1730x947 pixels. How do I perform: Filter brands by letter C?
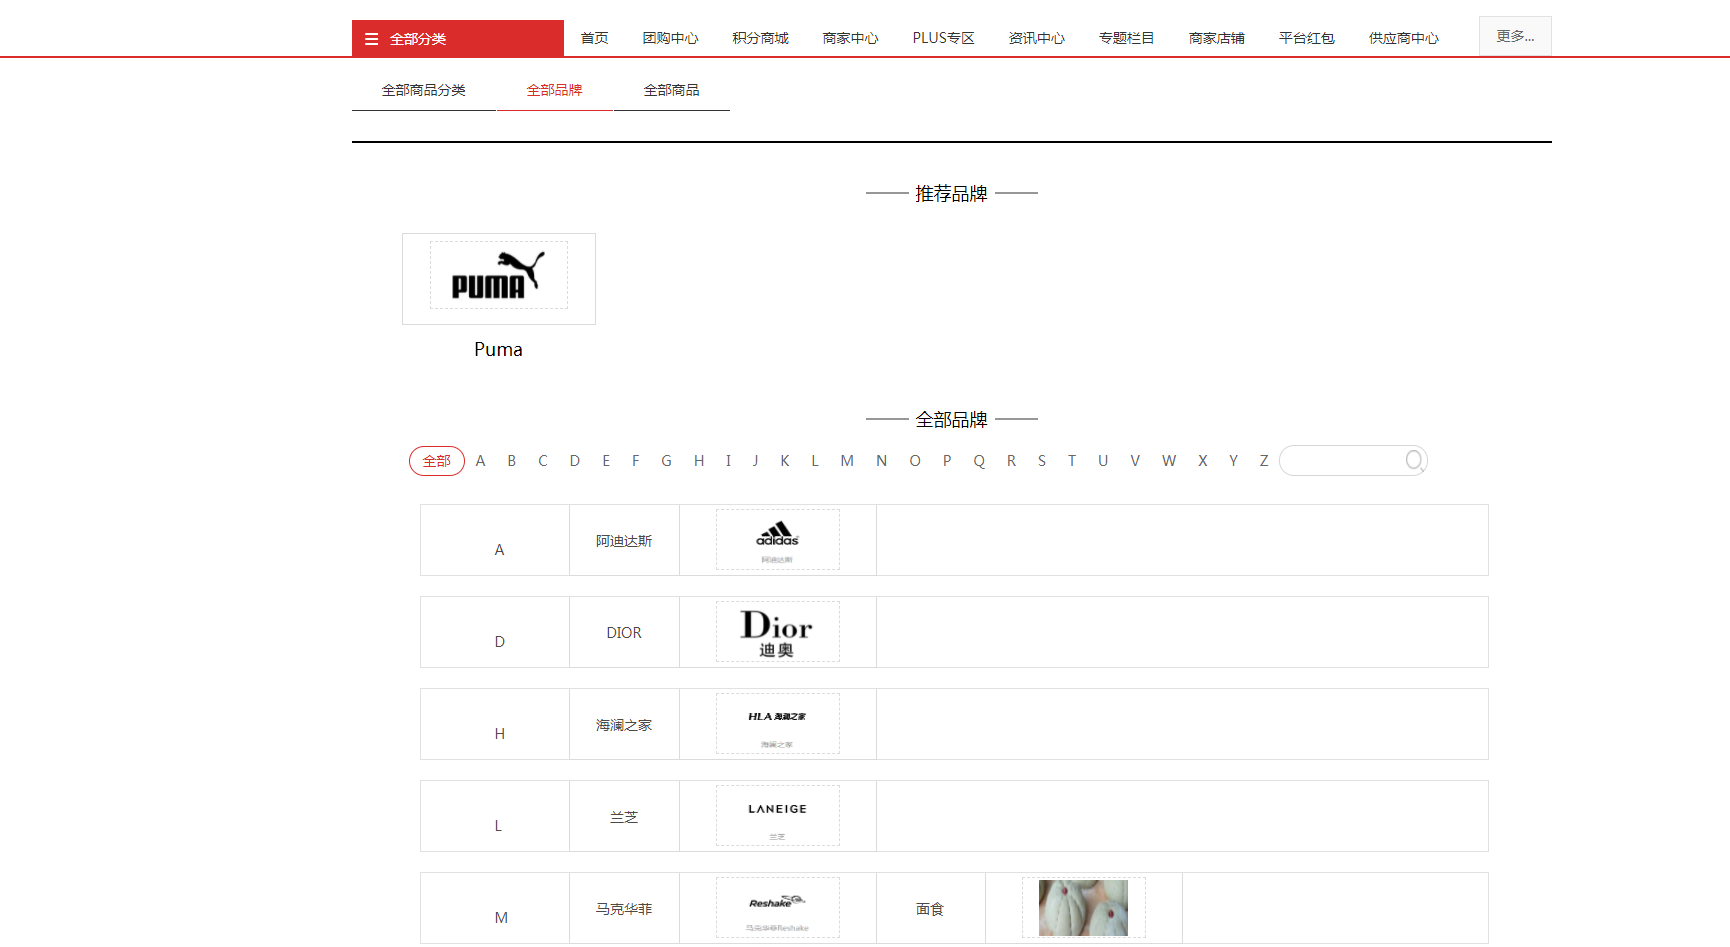(543, 461)
